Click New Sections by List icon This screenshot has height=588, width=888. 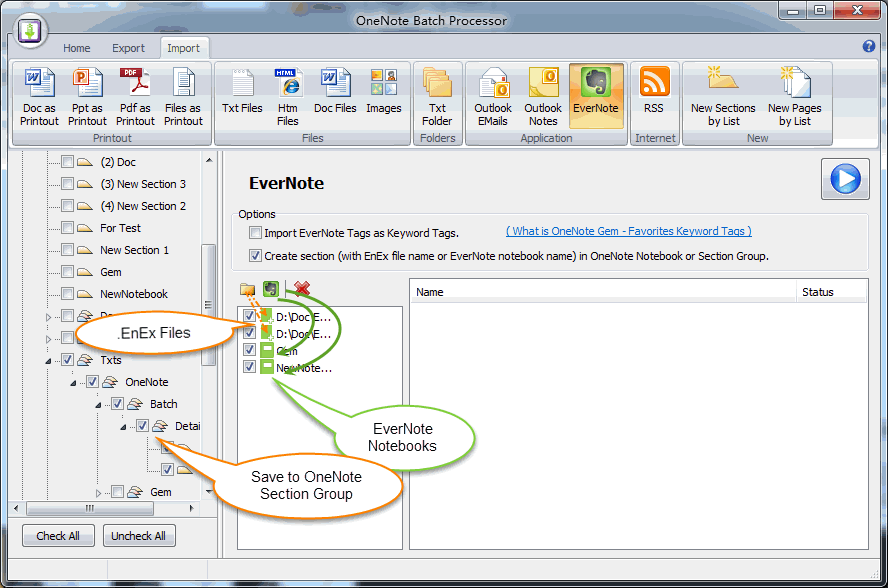723,96
